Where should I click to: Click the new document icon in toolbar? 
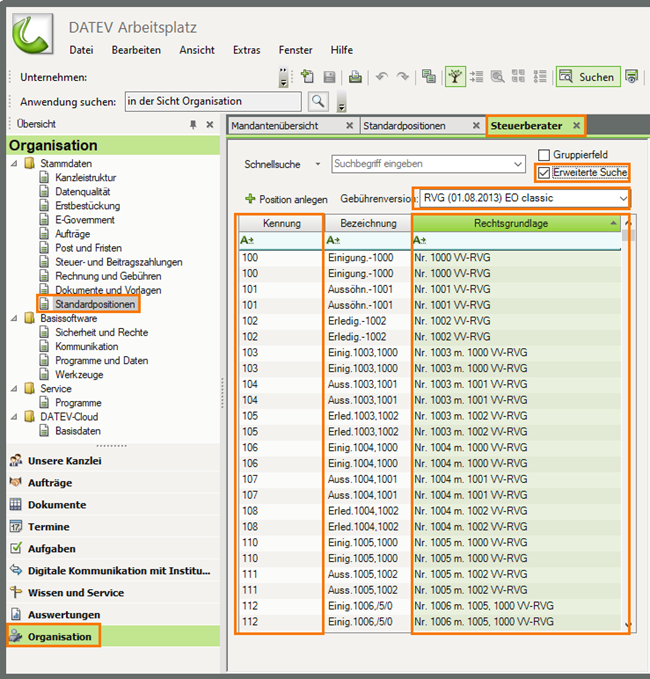pos(306,77)
